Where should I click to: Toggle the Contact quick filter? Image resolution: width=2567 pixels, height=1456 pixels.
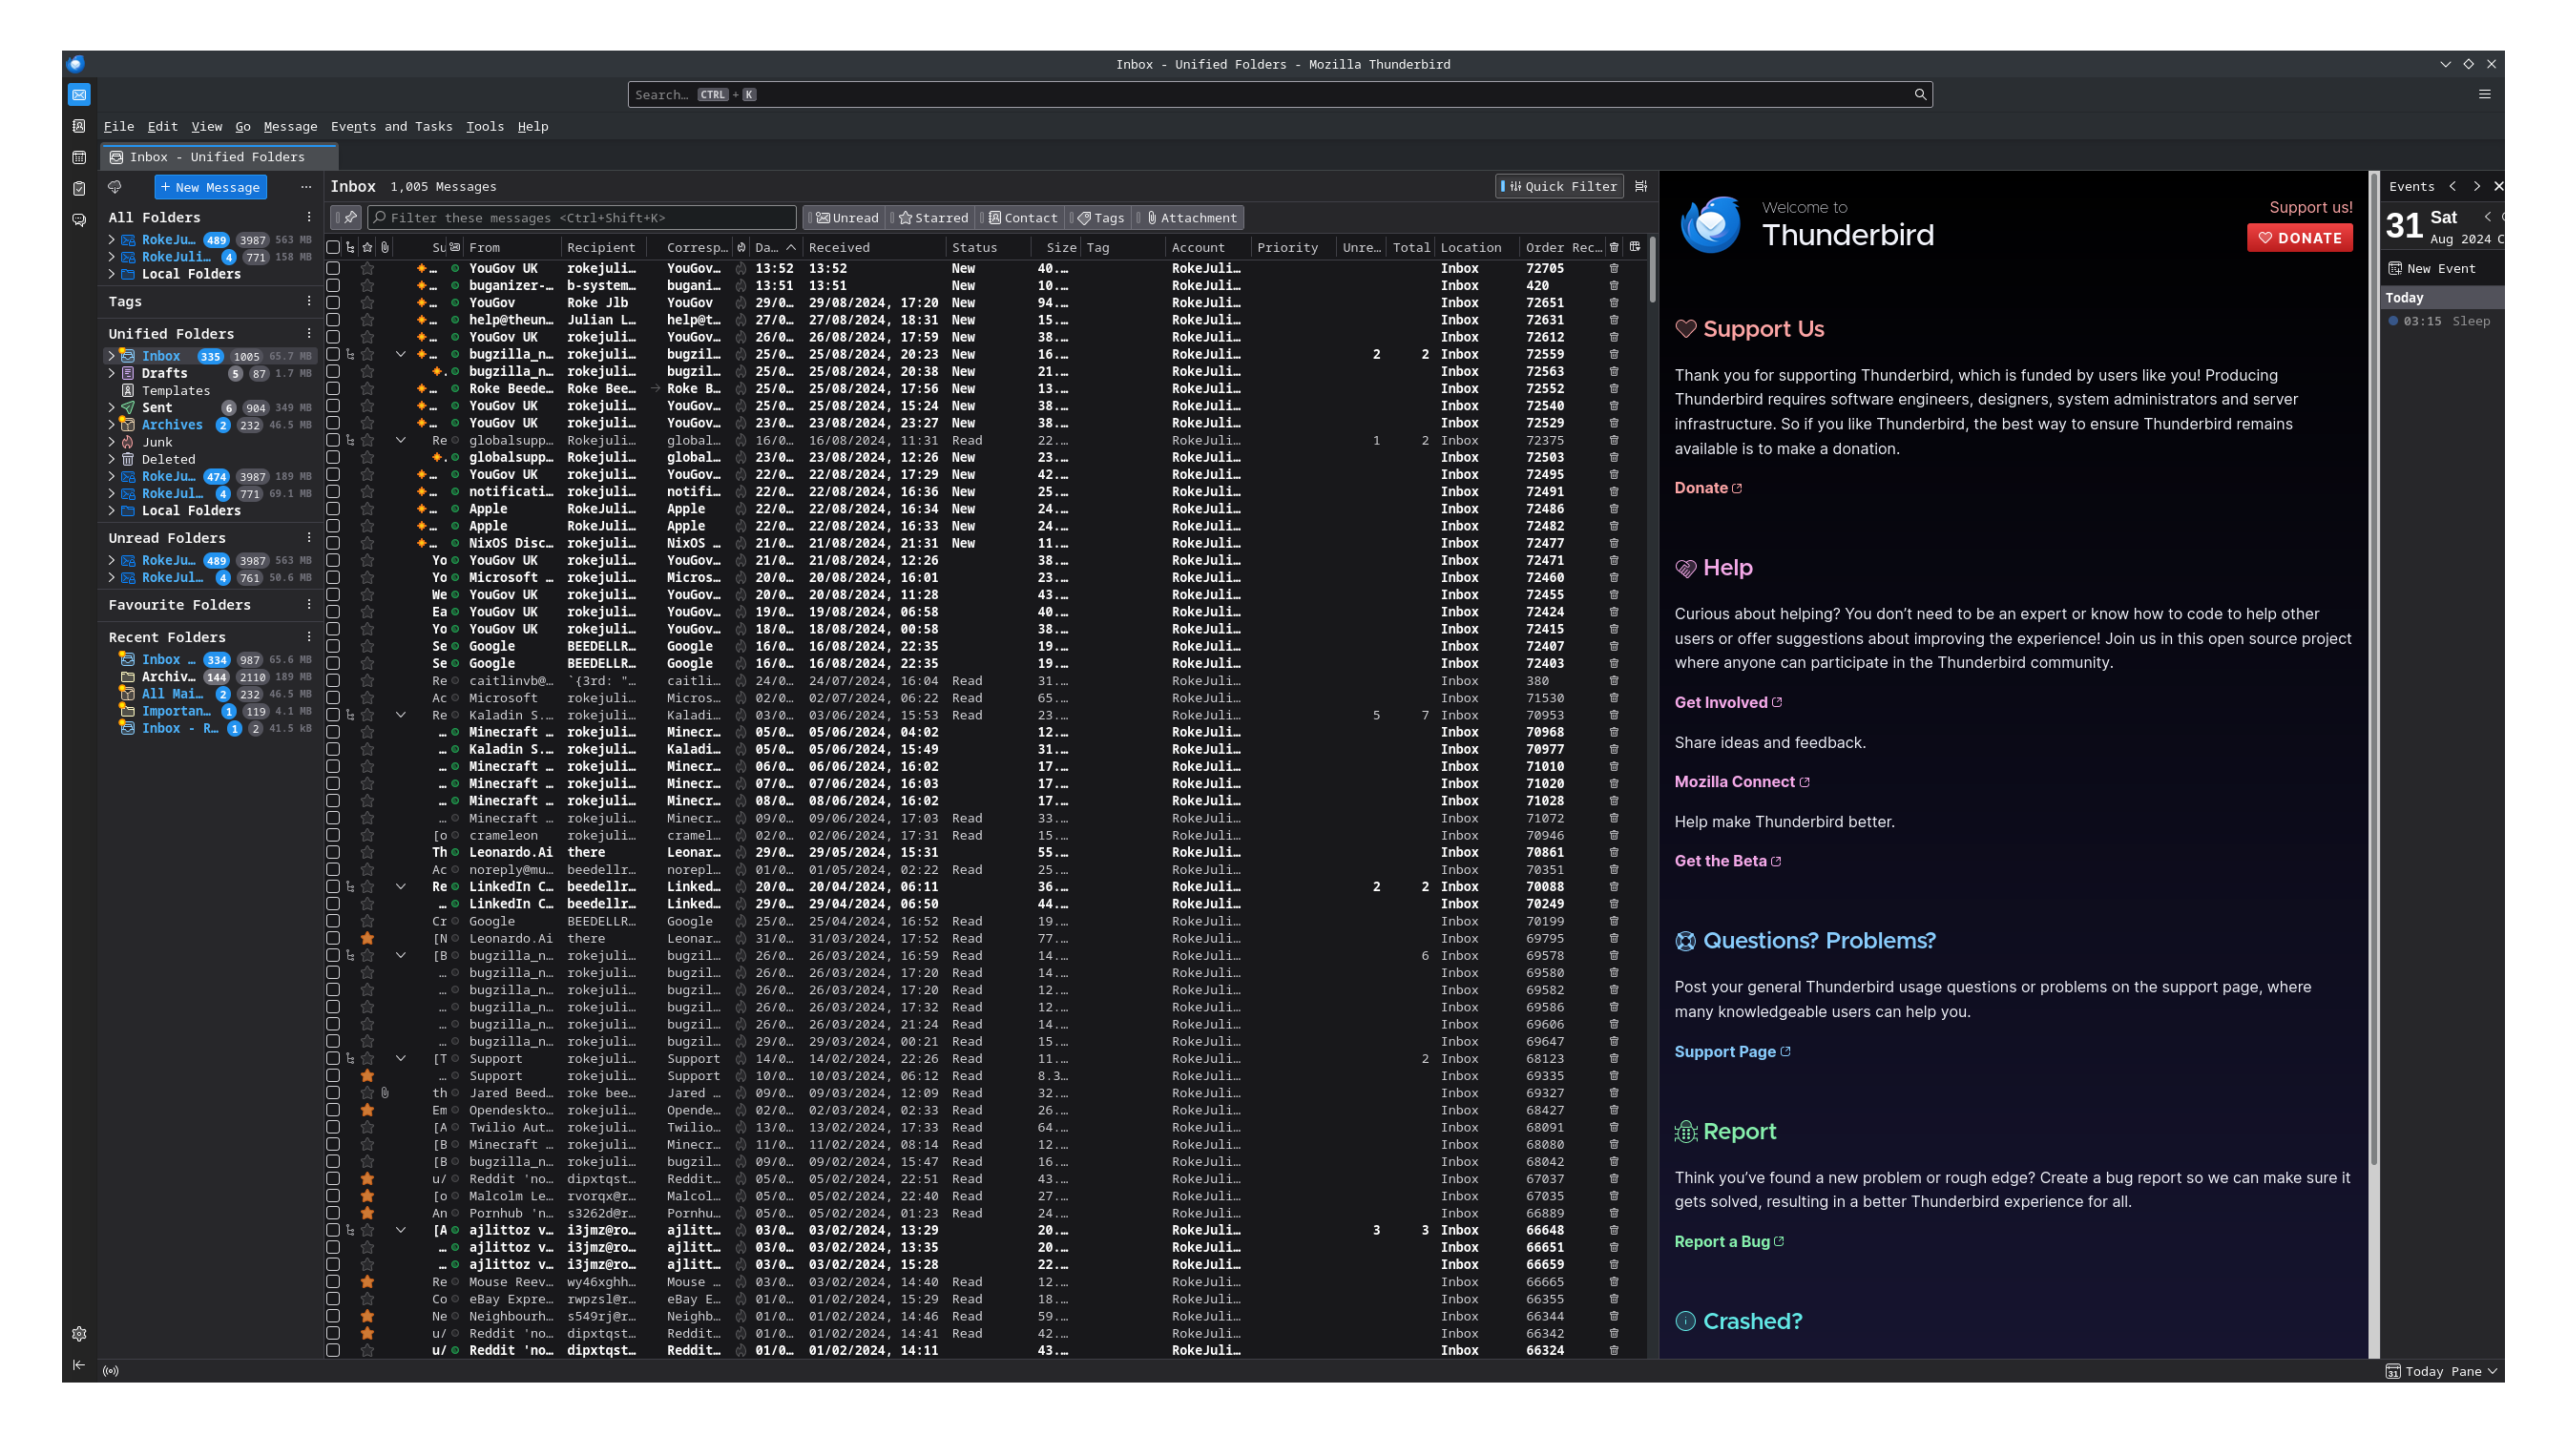click(1022, 218)
